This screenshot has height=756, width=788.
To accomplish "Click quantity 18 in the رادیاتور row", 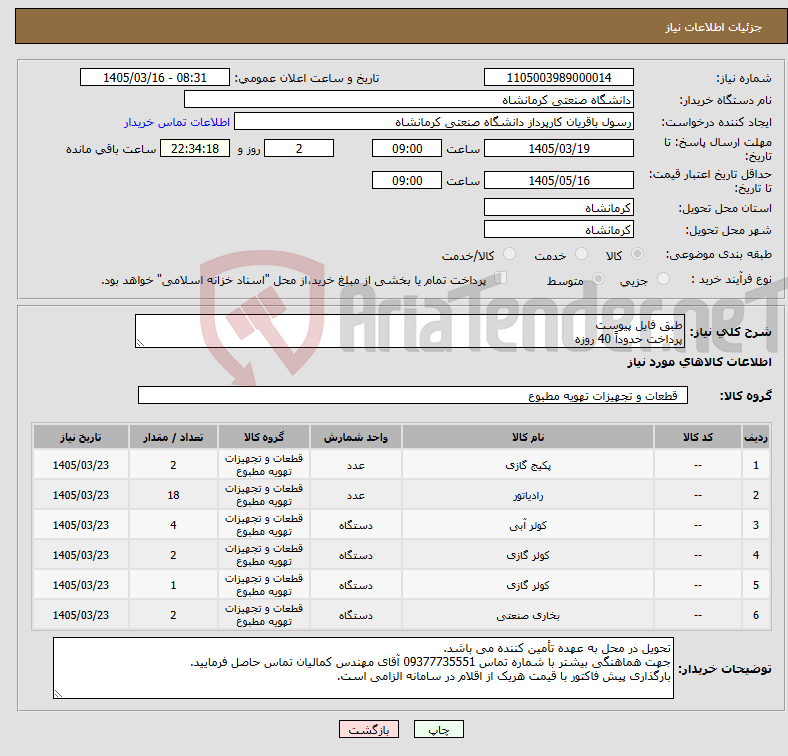I will click(173, 495).
